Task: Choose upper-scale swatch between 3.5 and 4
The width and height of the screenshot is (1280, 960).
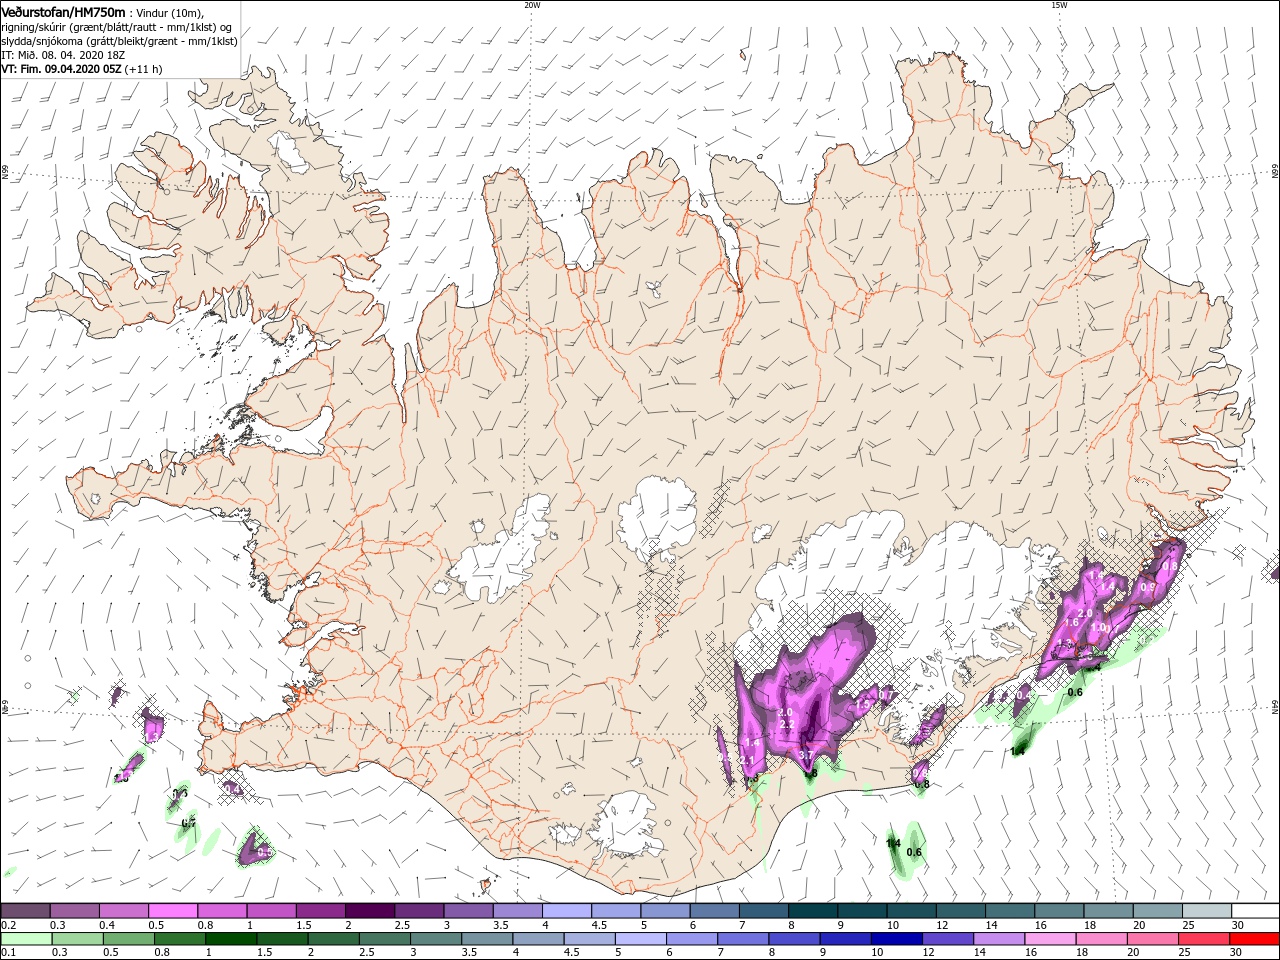Action: [517, 911]
